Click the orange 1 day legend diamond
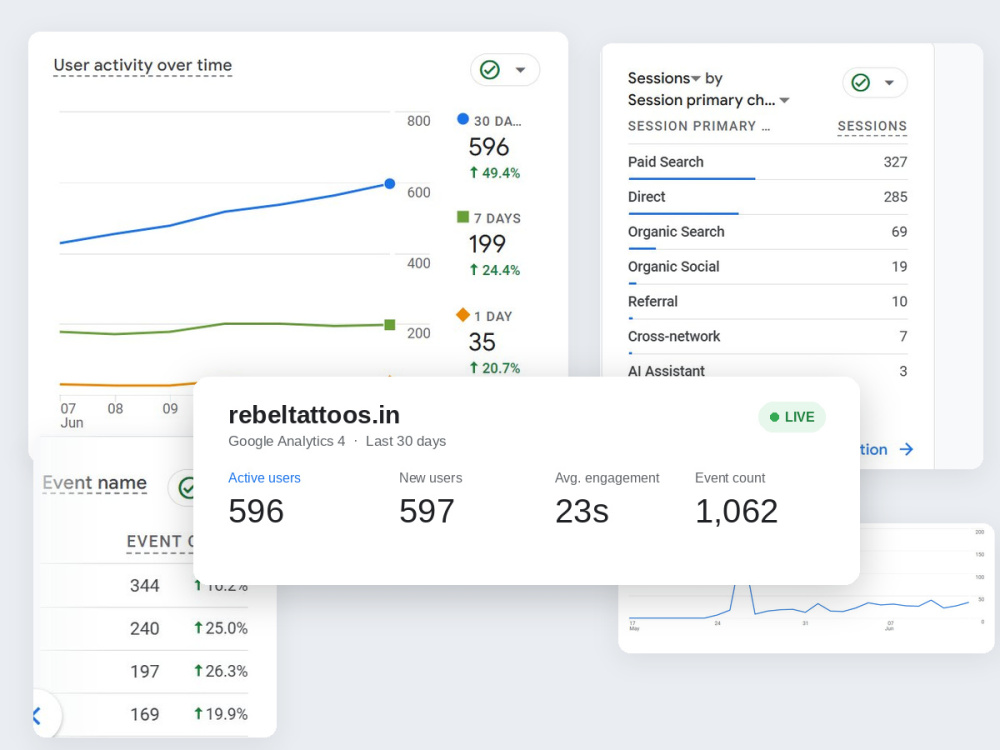 [463, 314]
